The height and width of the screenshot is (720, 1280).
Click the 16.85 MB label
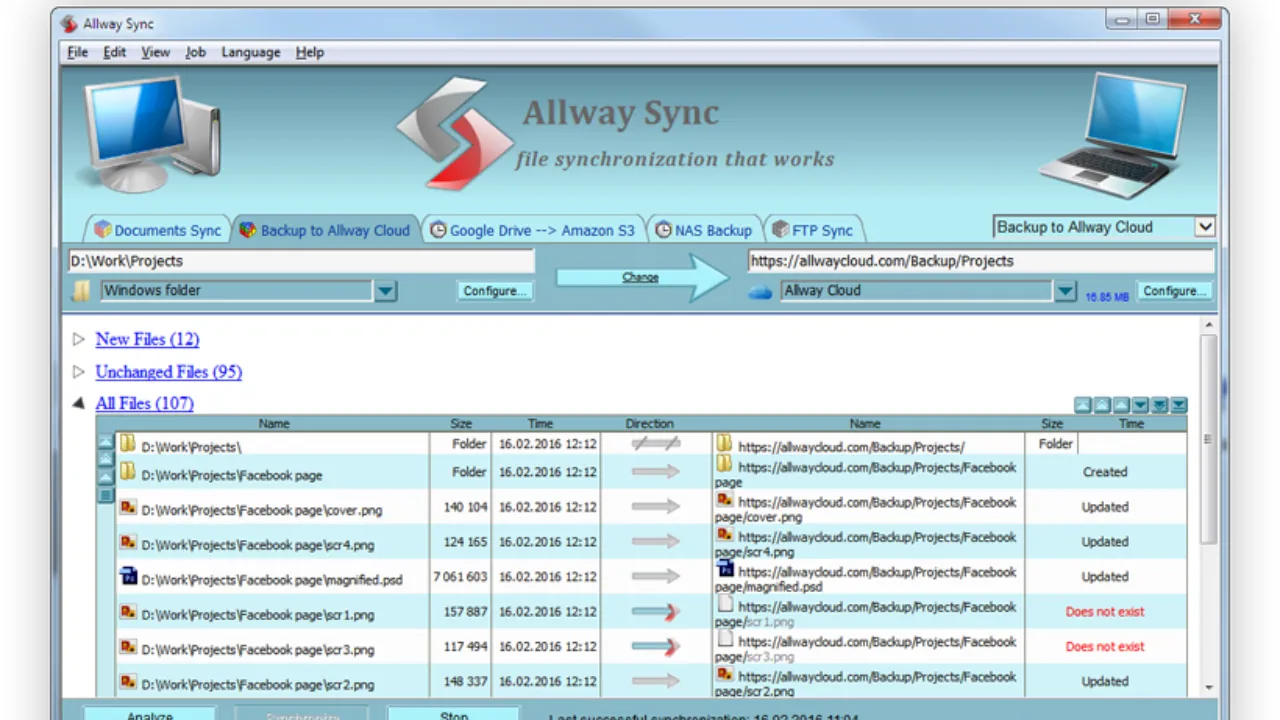coord(1107,297)
